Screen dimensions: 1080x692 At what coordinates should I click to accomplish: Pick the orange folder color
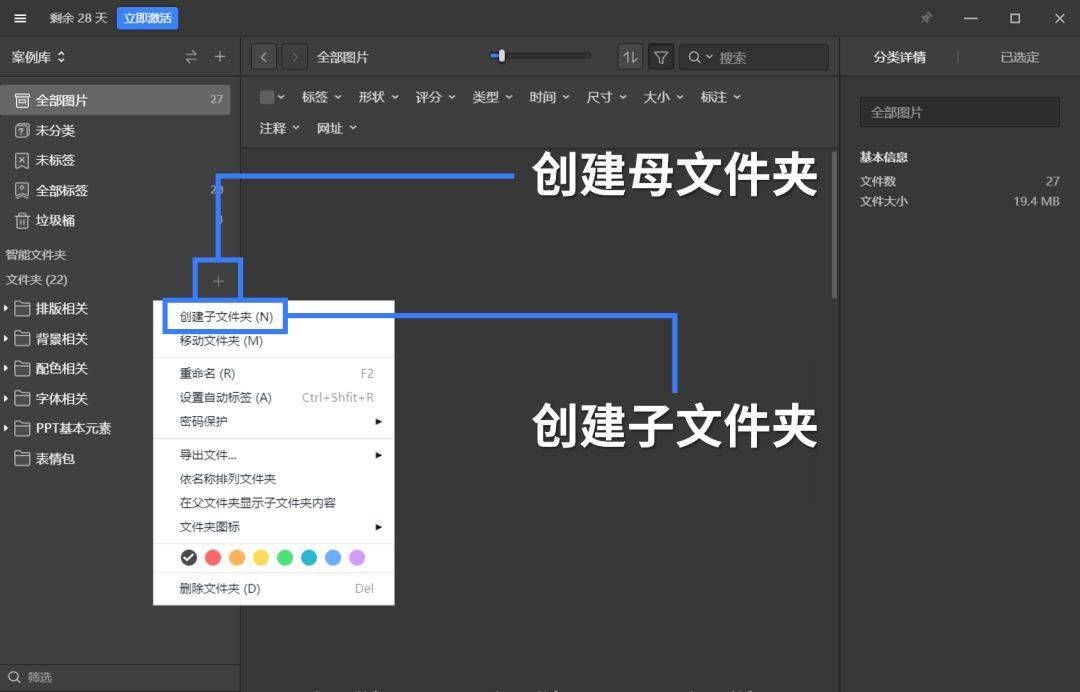[x=237, y=558]
